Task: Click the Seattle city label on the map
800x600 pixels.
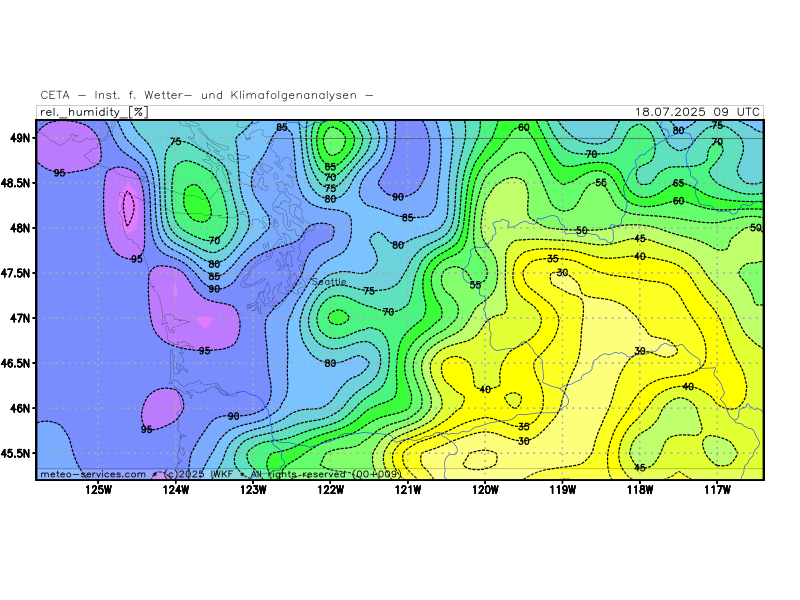Action: tap(329, 282)
